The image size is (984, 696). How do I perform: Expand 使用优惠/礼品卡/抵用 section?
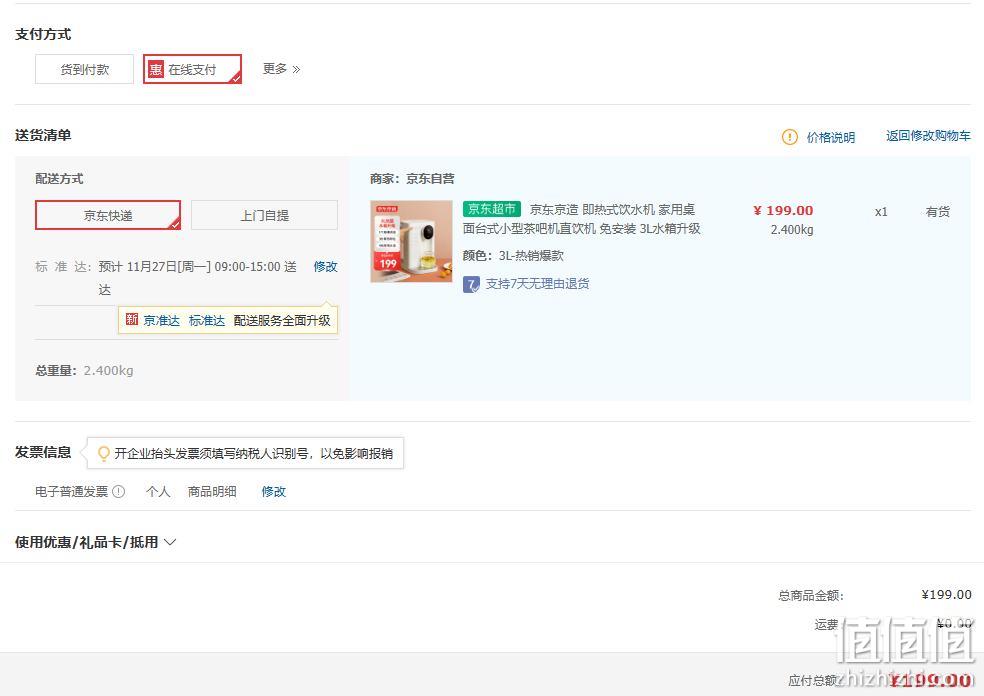(95, 542)
